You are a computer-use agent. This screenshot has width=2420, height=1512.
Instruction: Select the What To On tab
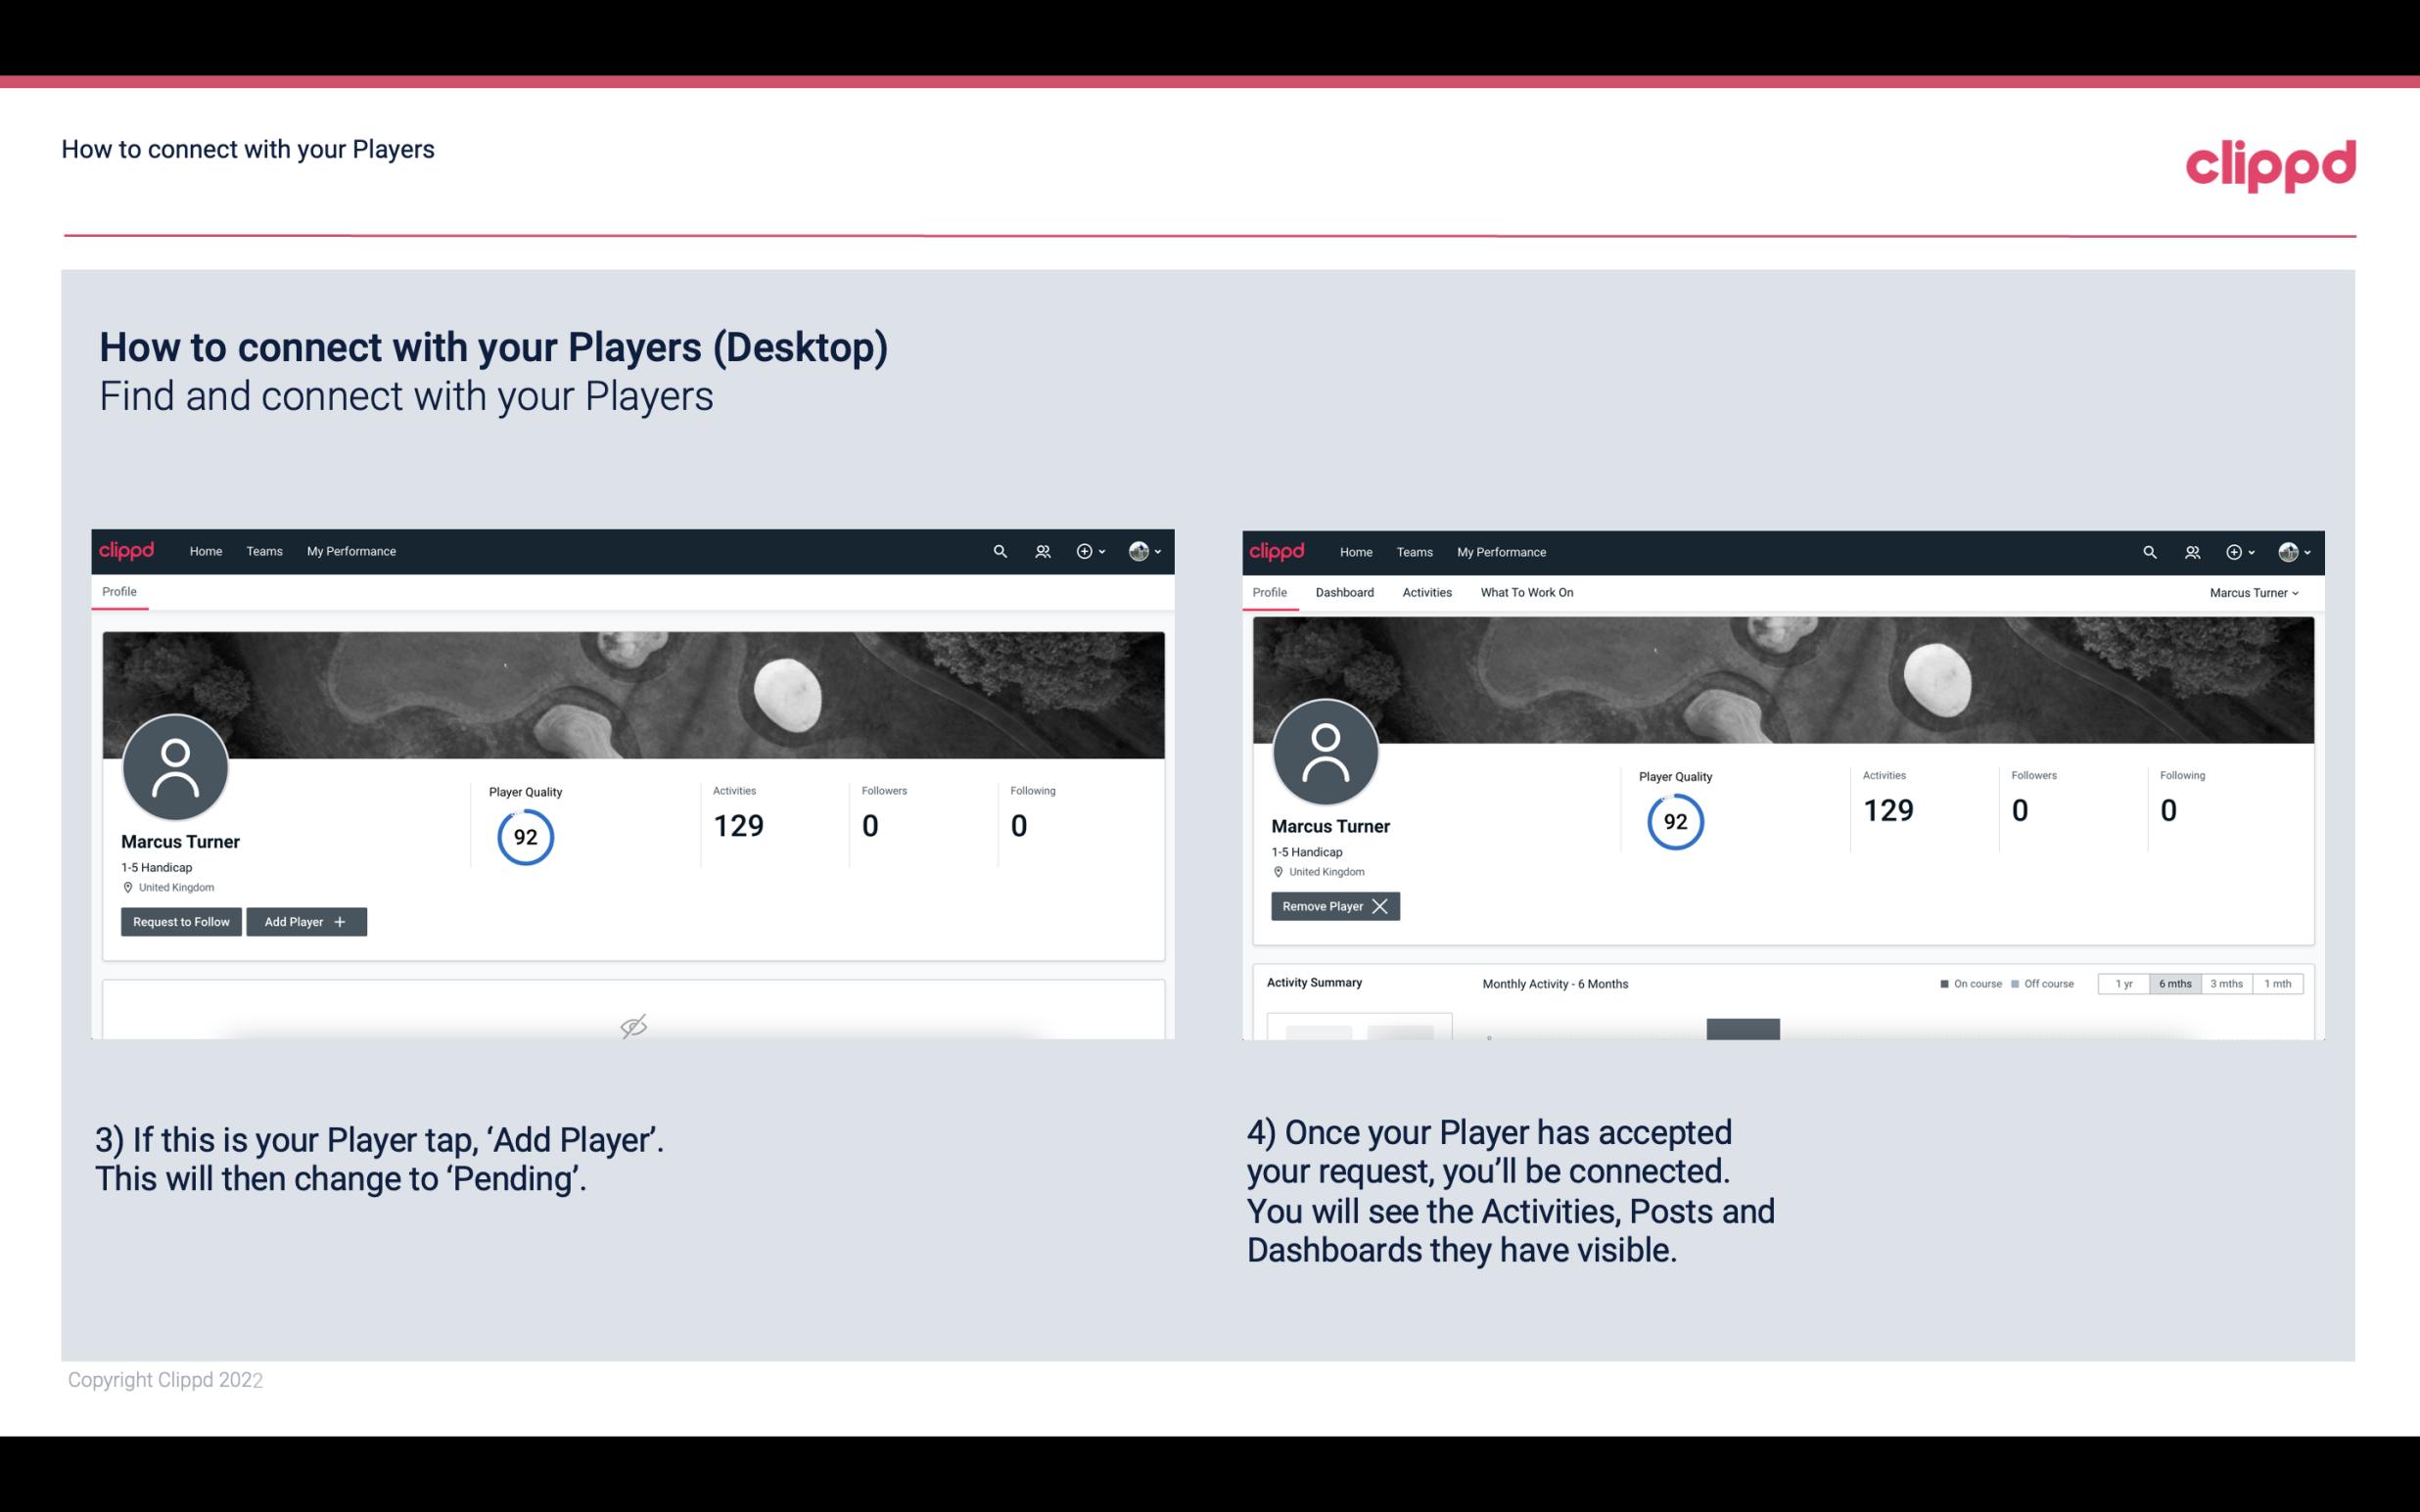(x=1526, y=592)
